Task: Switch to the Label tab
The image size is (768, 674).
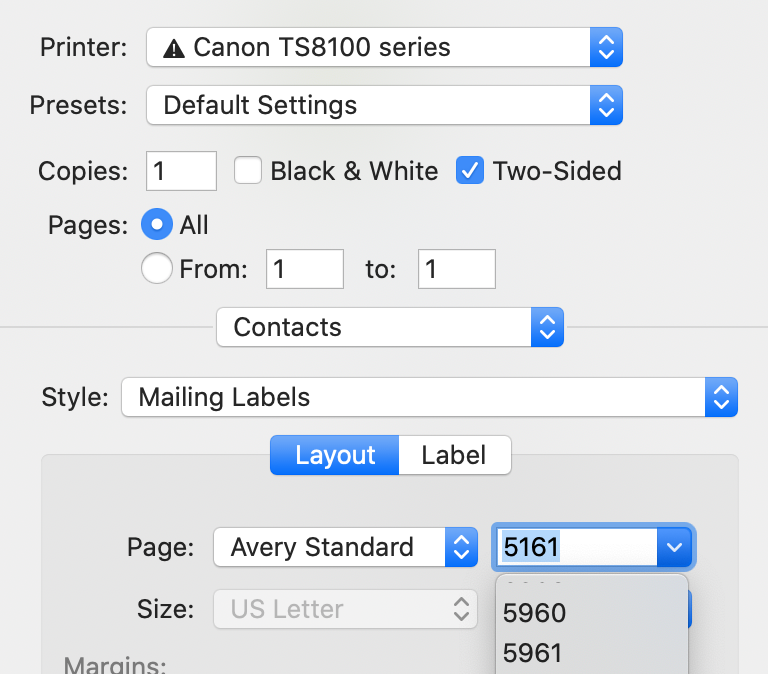Action: coord(454,455)
